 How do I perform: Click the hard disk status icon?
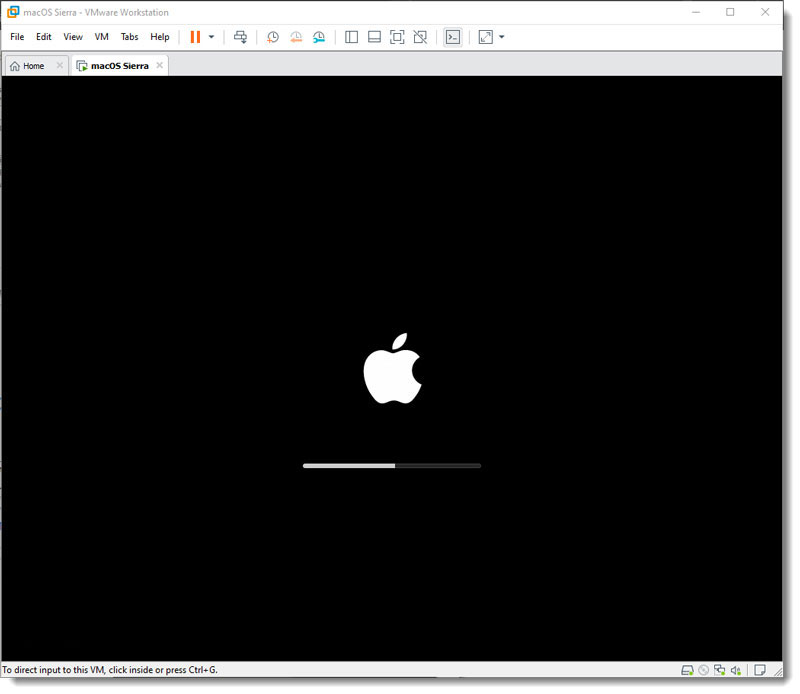(688, 670)
